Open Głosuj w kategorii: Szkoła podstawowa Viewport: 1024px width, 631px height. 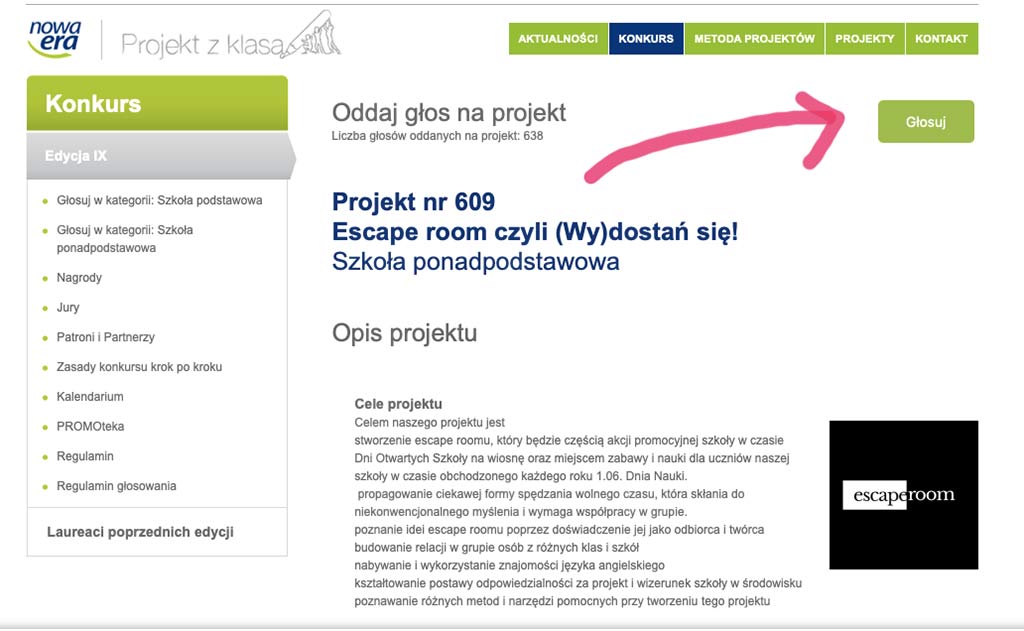pyautogui.click(x=159, y=201)
